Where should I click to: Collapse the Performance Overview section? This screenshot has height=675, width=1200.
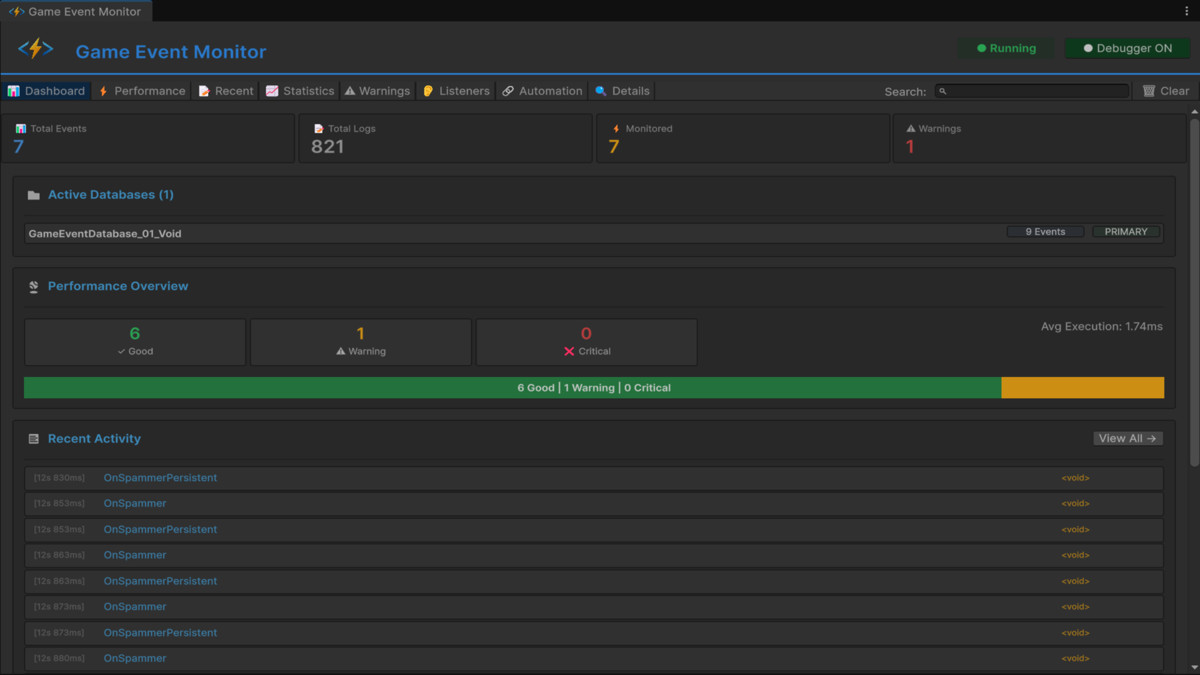[117, 286]
